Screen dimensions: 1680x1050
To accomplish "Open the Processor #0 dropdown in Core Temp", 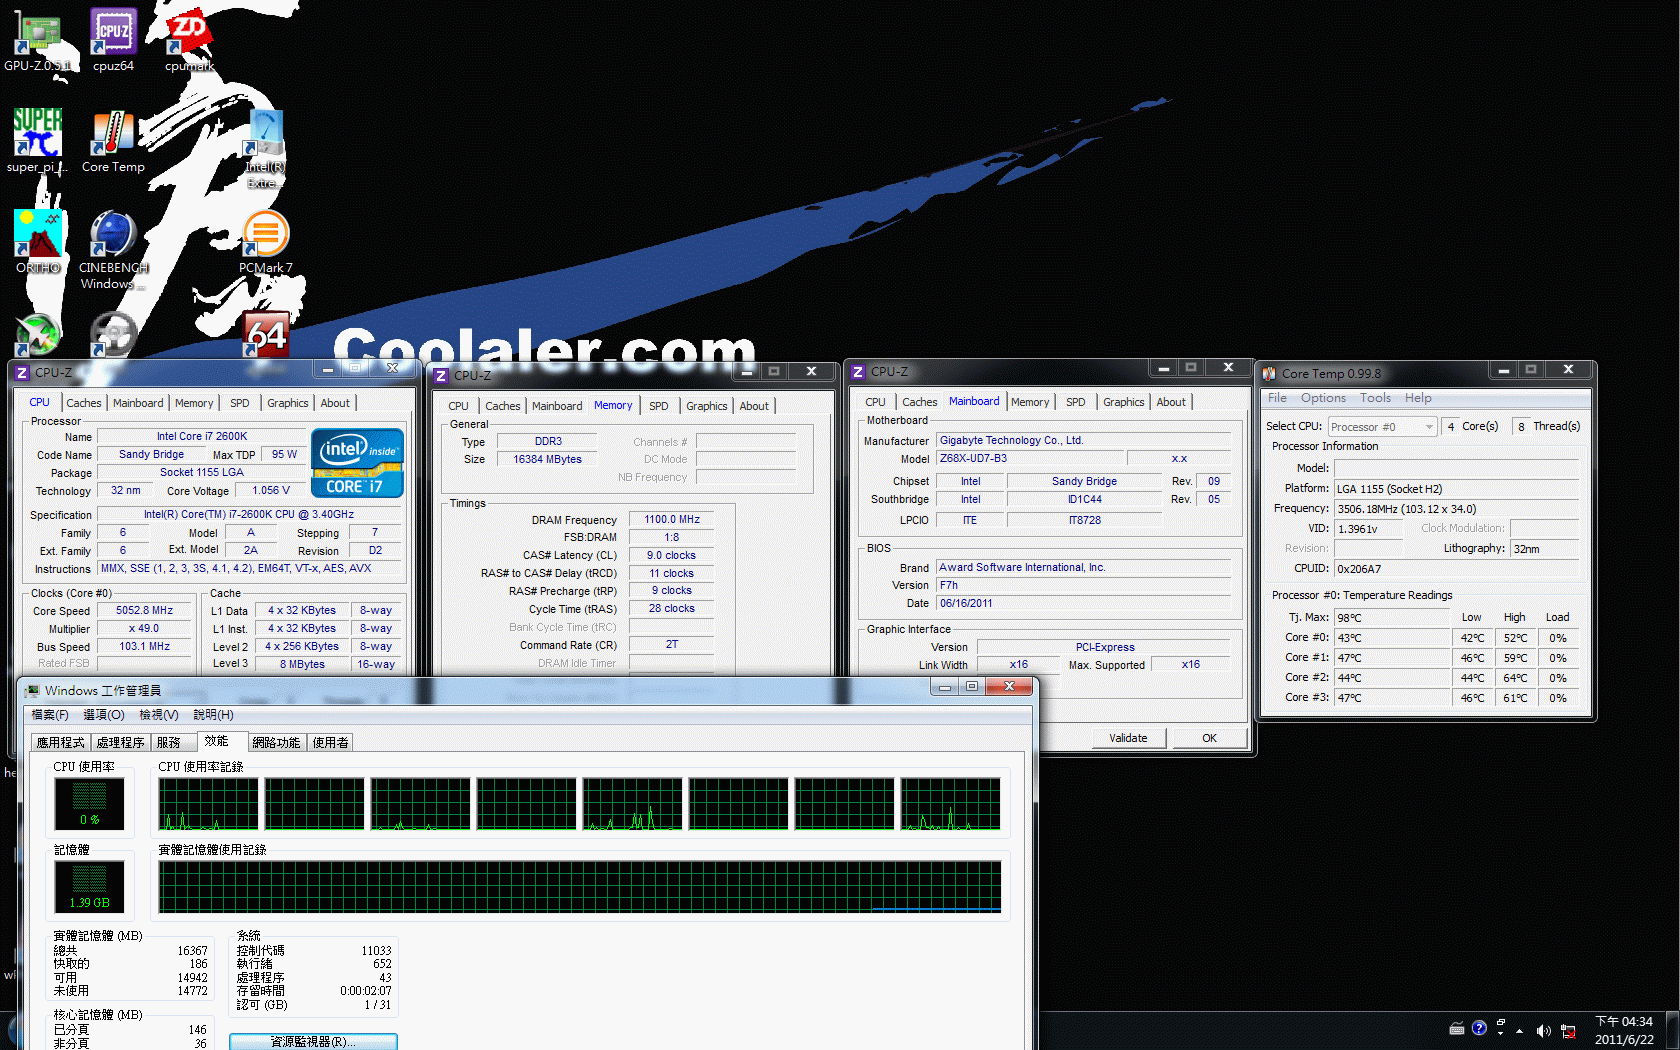I will 1382,427.
